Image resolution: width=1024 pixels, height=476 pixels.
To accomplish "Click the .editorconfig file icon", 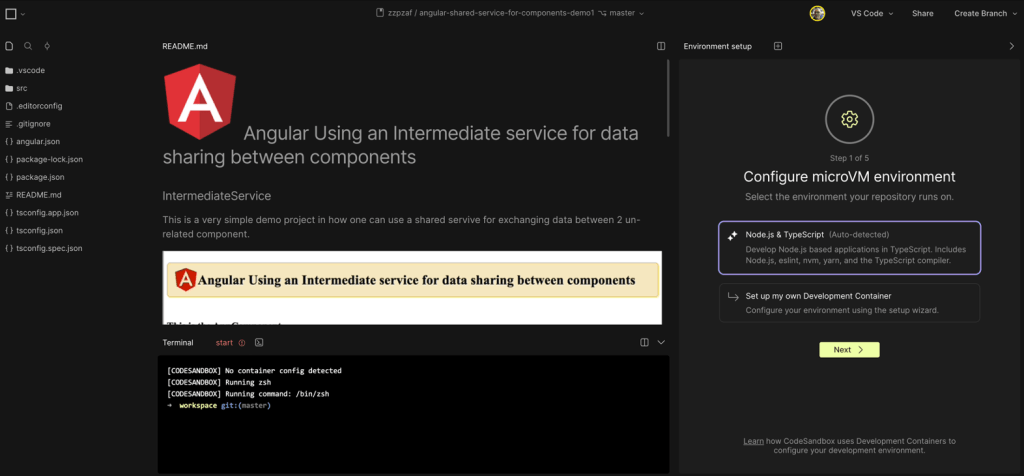I will tap(9, 106).
